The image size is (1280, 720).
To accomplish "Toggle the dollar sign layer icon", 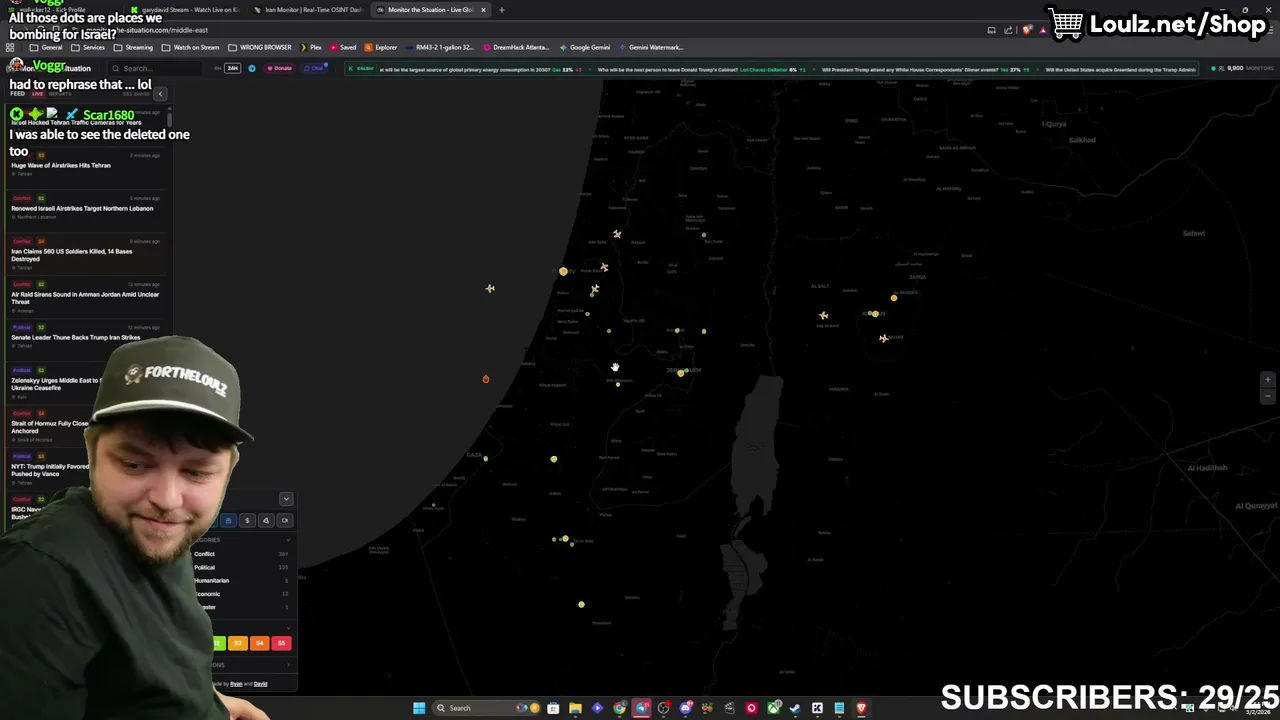I will click(x=247, y=520).
